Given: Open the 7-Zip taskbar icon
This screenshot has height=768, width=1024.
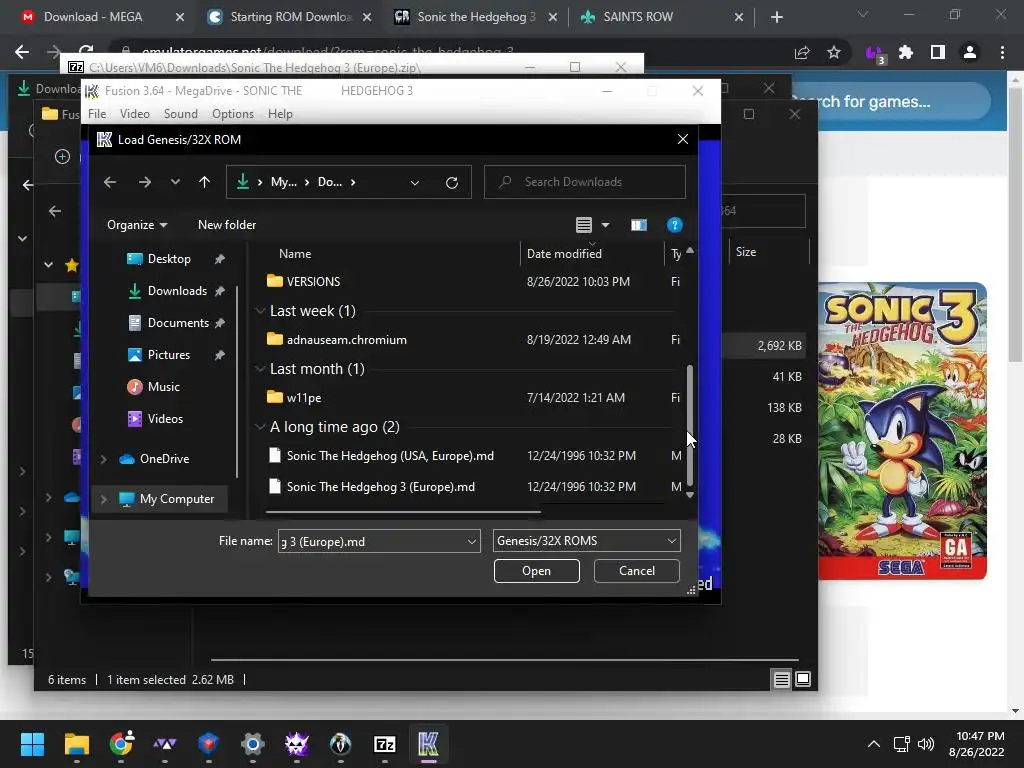Looking at the screenshot, I should (385, 744).
